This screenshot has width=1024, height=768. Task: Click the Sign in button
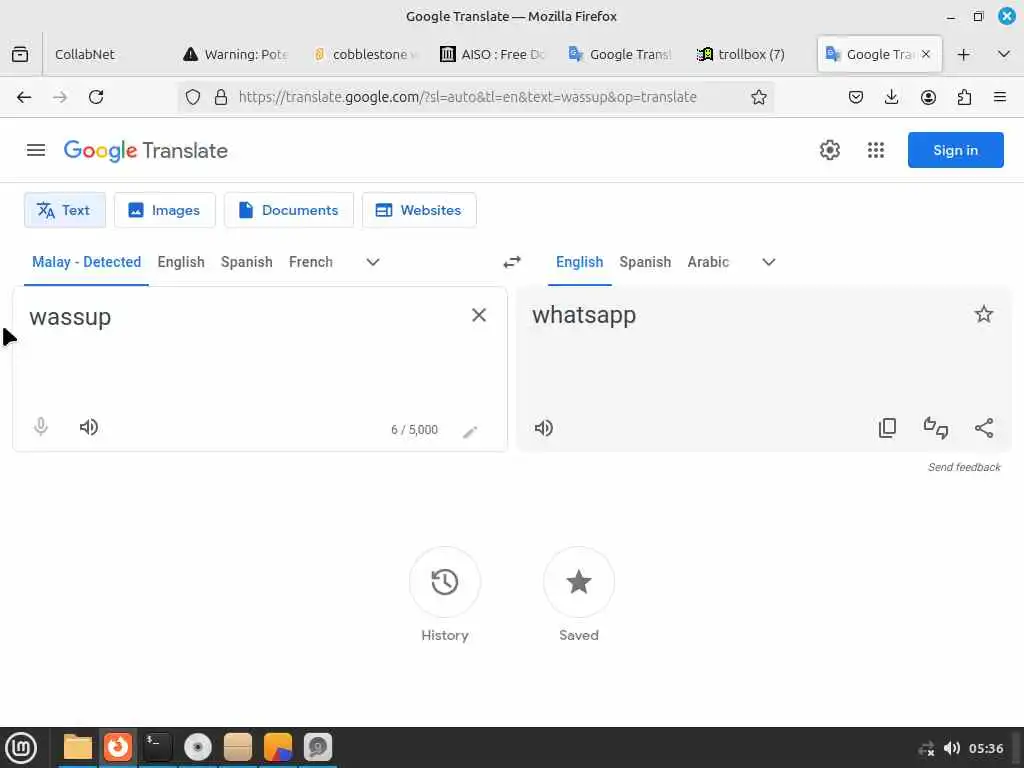[955, 150]
